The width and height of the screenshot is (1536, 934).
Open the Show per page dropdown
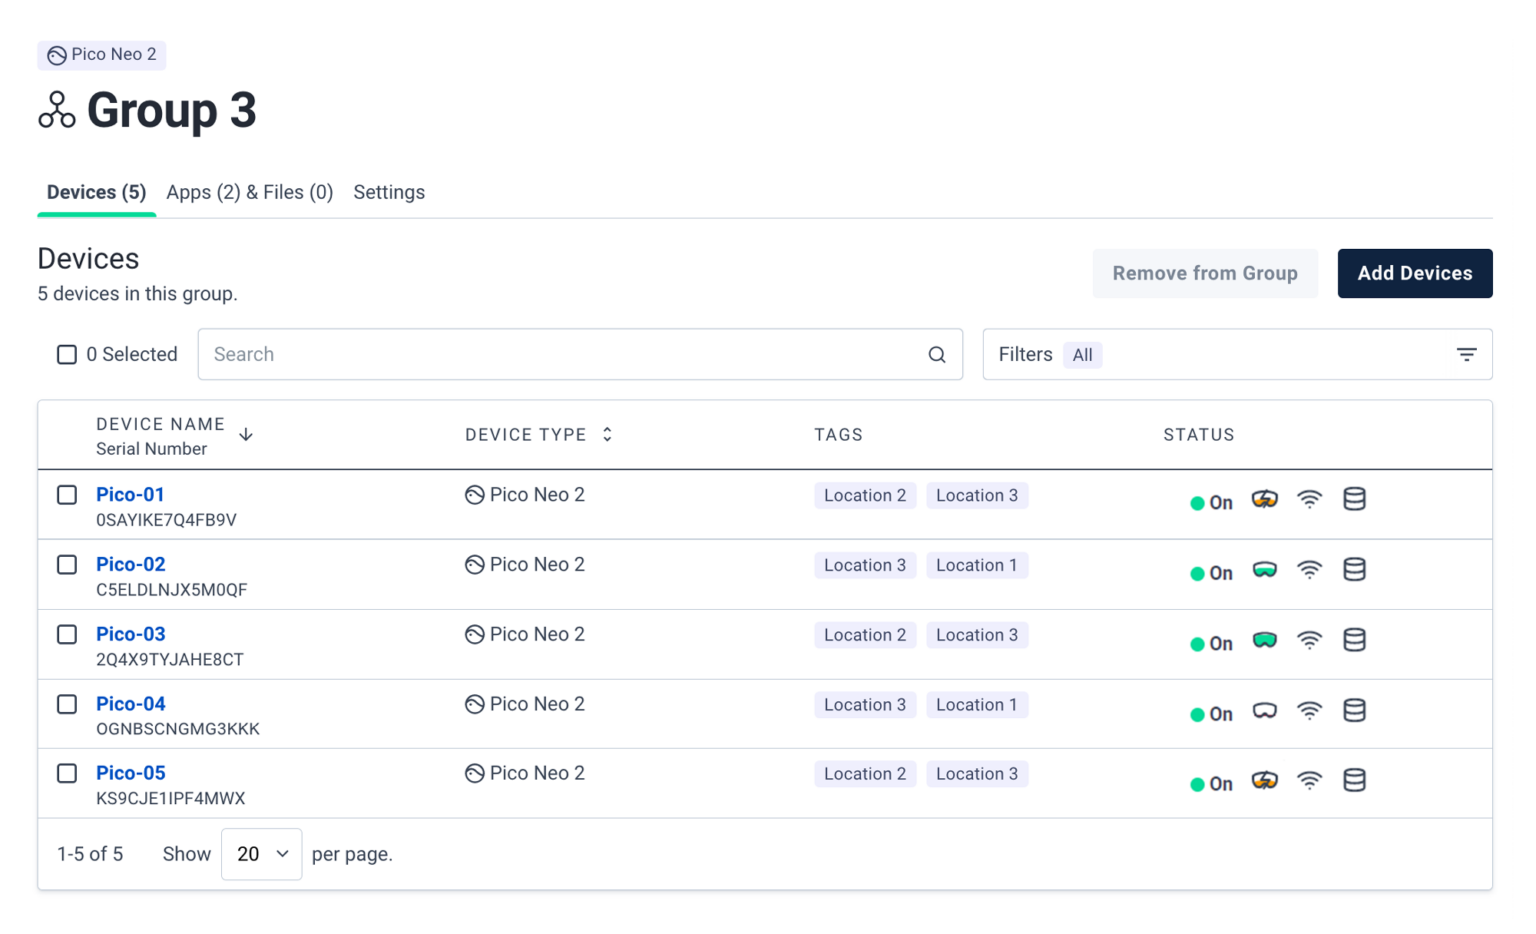(x=261, y=853)
